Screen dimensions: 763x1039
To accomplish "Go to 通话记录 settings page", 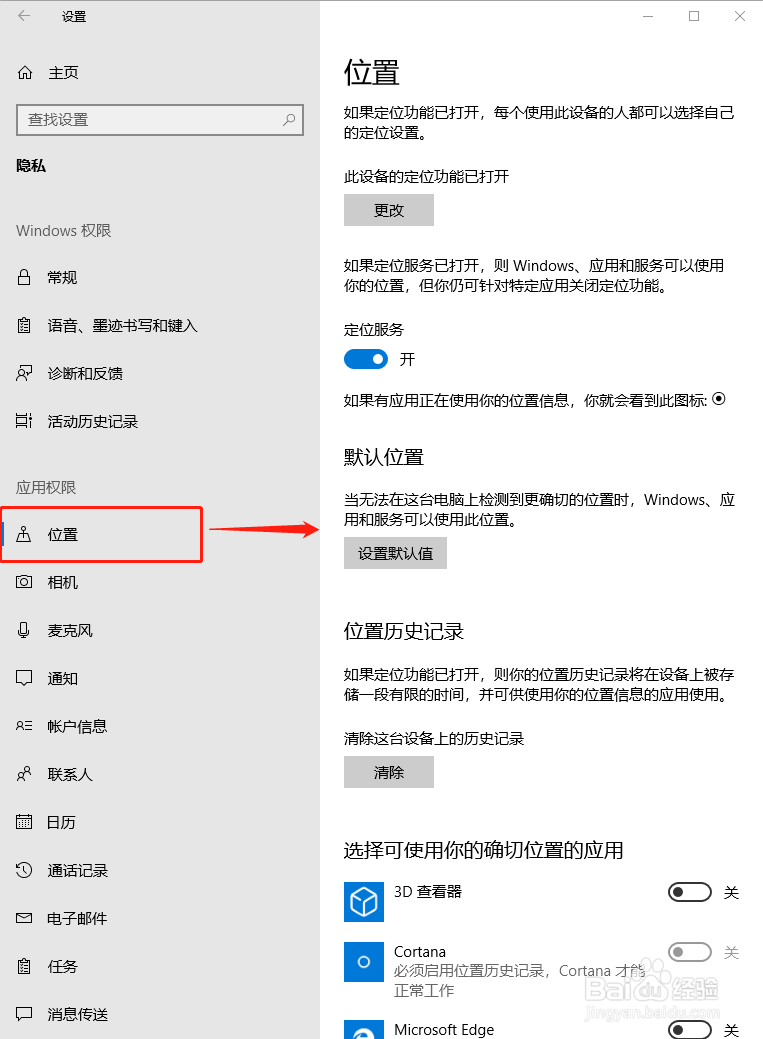I will (78, 870).
